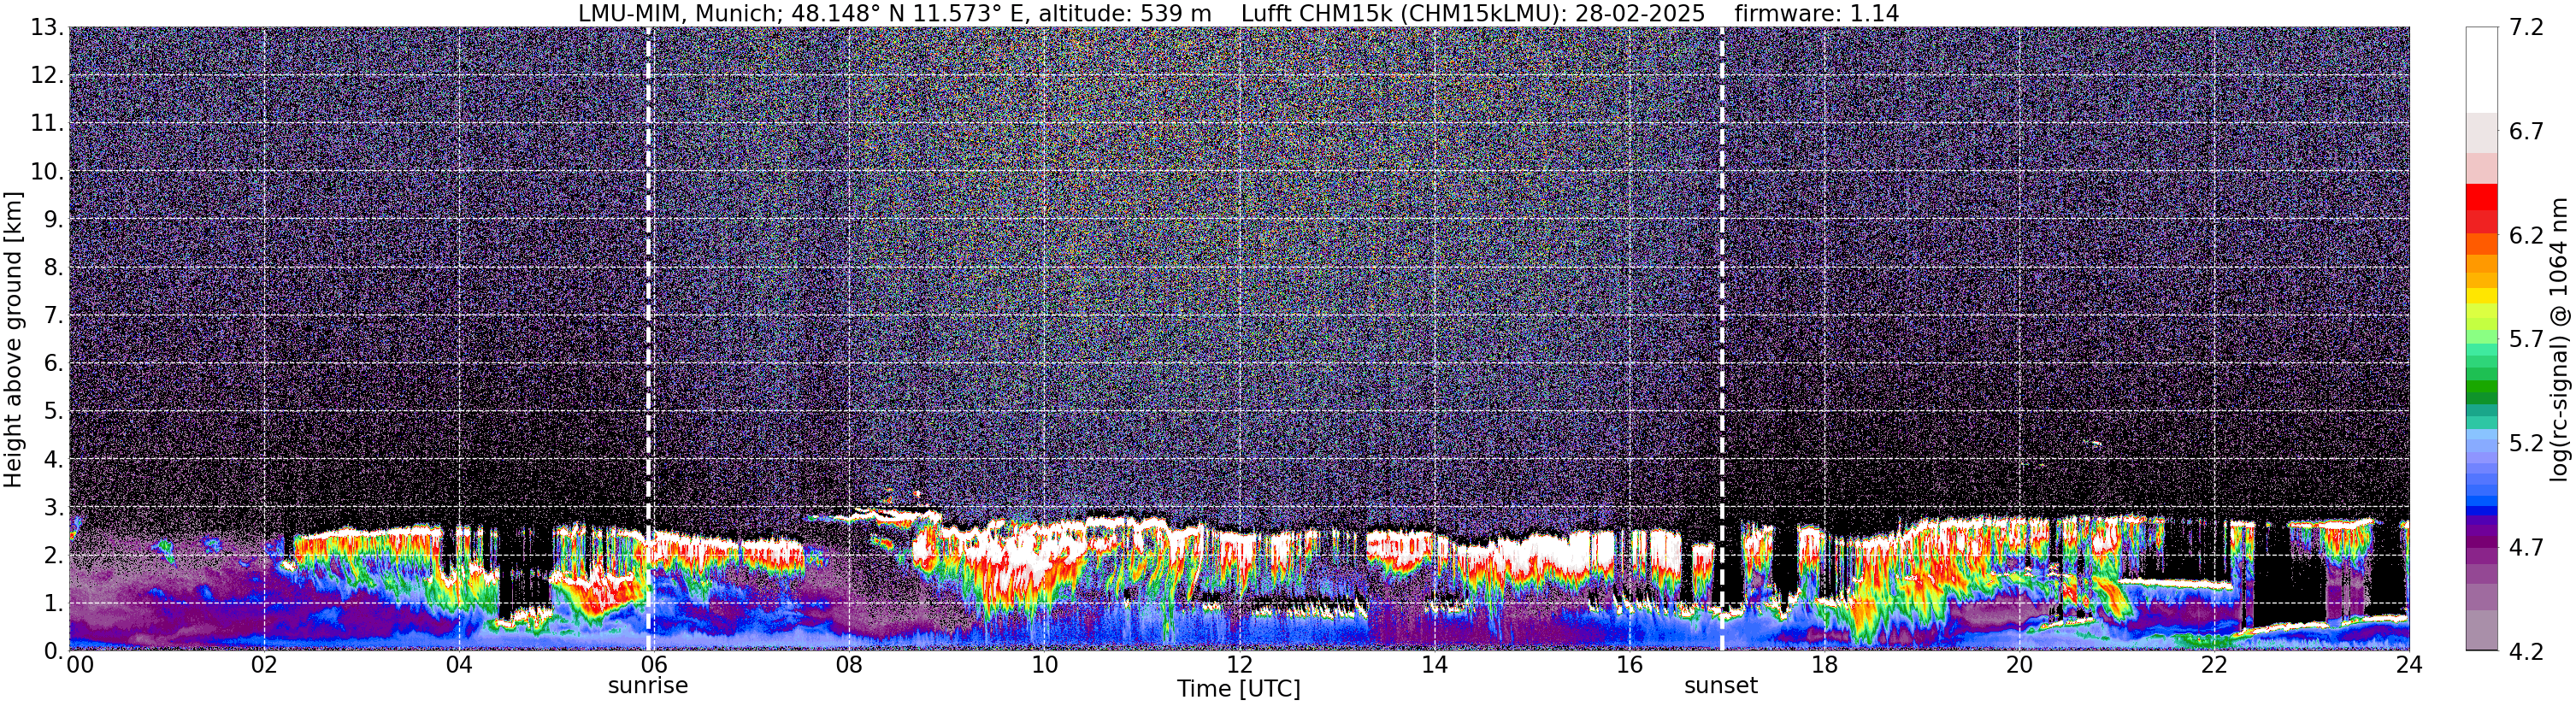Click height axis tick label '9.'

(x=54, y=219)
